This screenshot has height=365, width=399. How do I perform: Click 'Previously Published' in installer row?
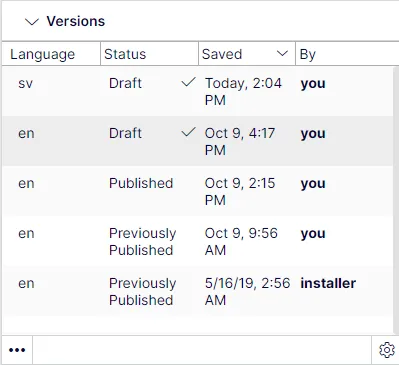click(142, 292)
